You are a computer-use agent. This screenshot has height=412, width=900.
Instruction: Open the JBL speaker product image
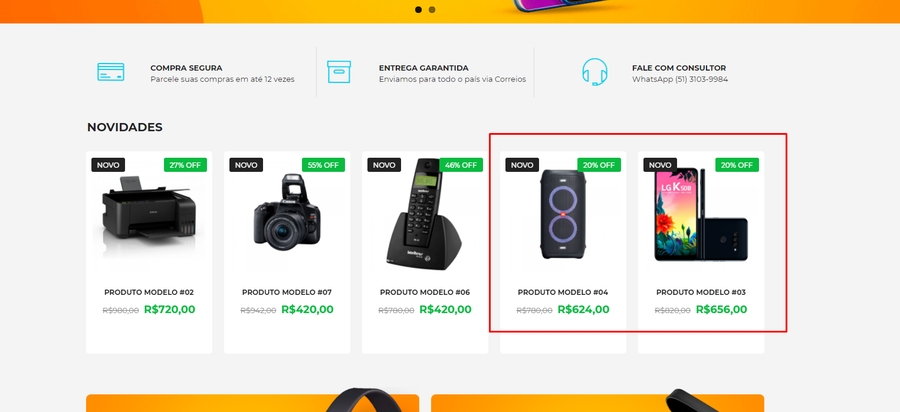563,214
